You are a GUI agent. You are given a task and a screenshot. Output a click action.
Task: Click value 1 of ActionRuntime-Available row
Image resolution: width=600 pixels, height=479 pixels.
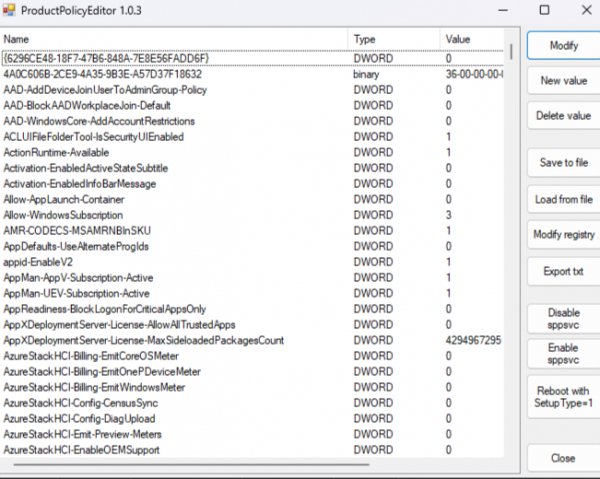tap(448, 152)
